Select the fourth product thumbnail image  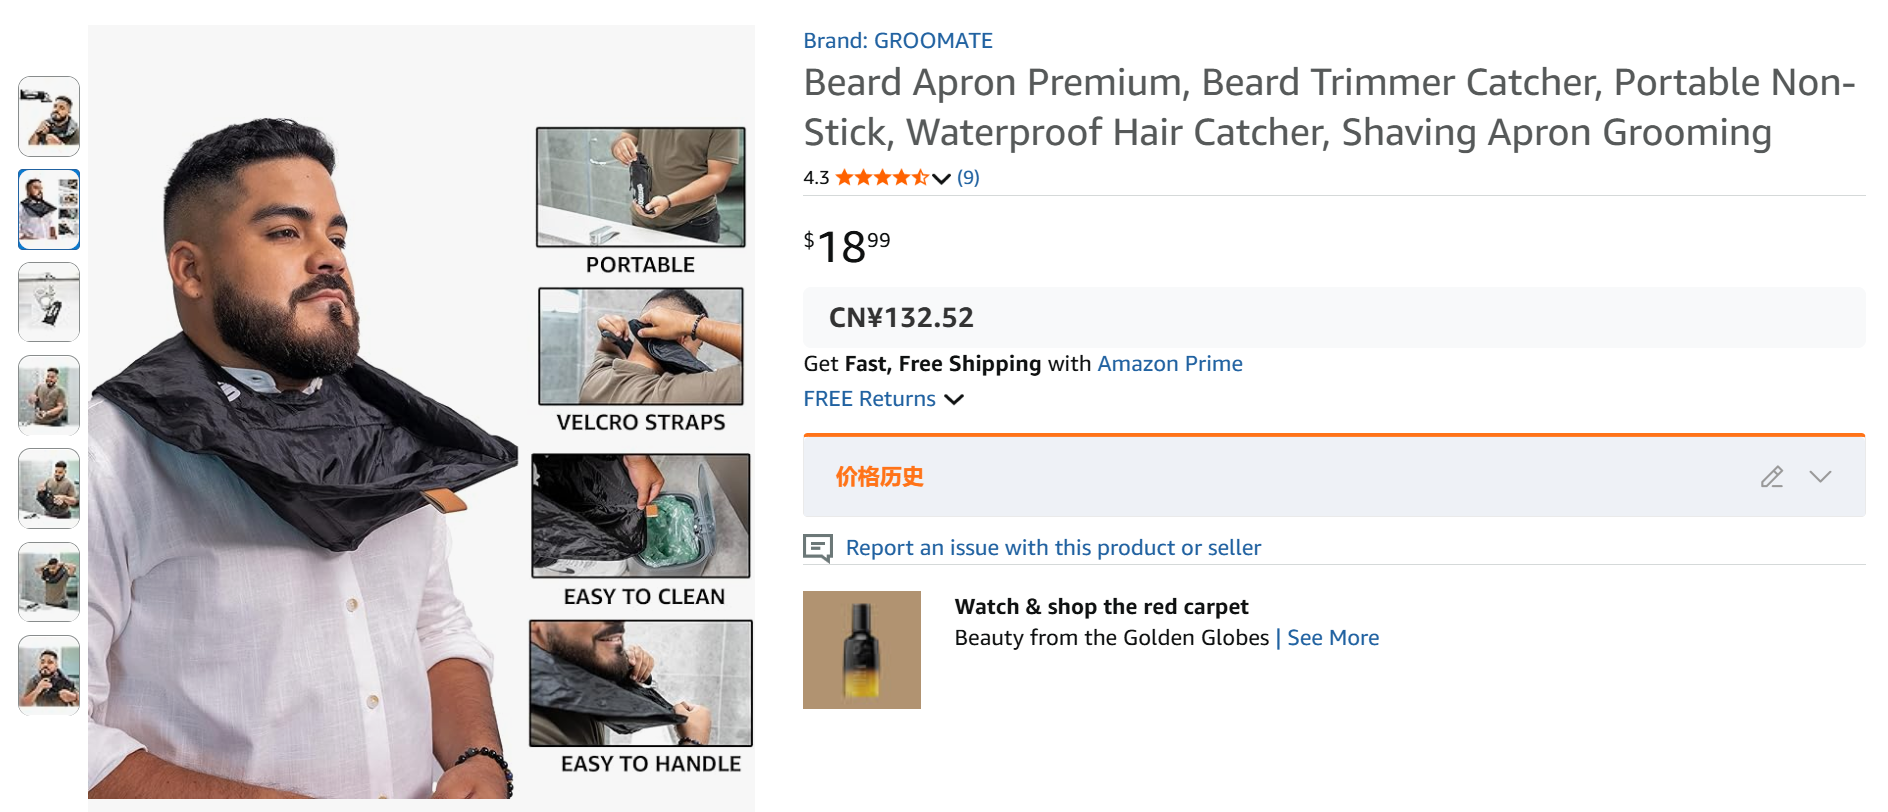coord(49,395)
